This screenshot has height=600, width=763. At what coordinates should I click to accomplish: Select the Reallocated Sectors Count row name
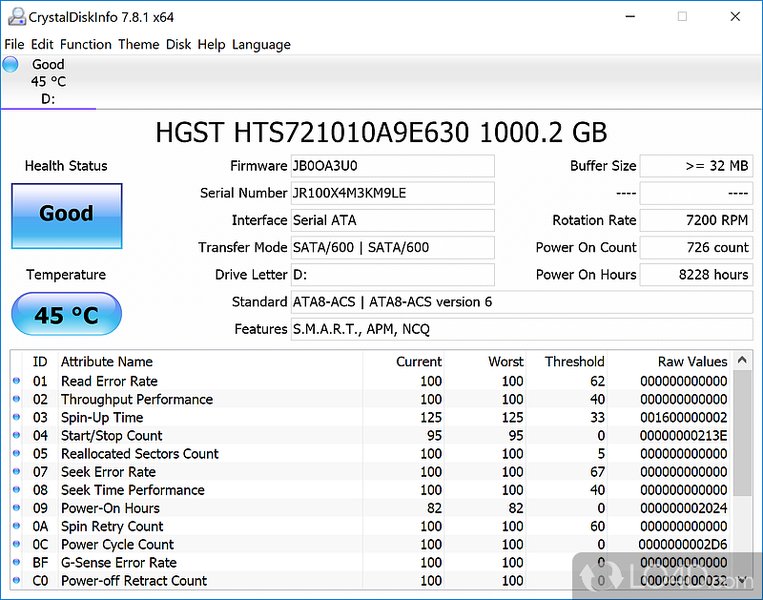tap(140, 454)
